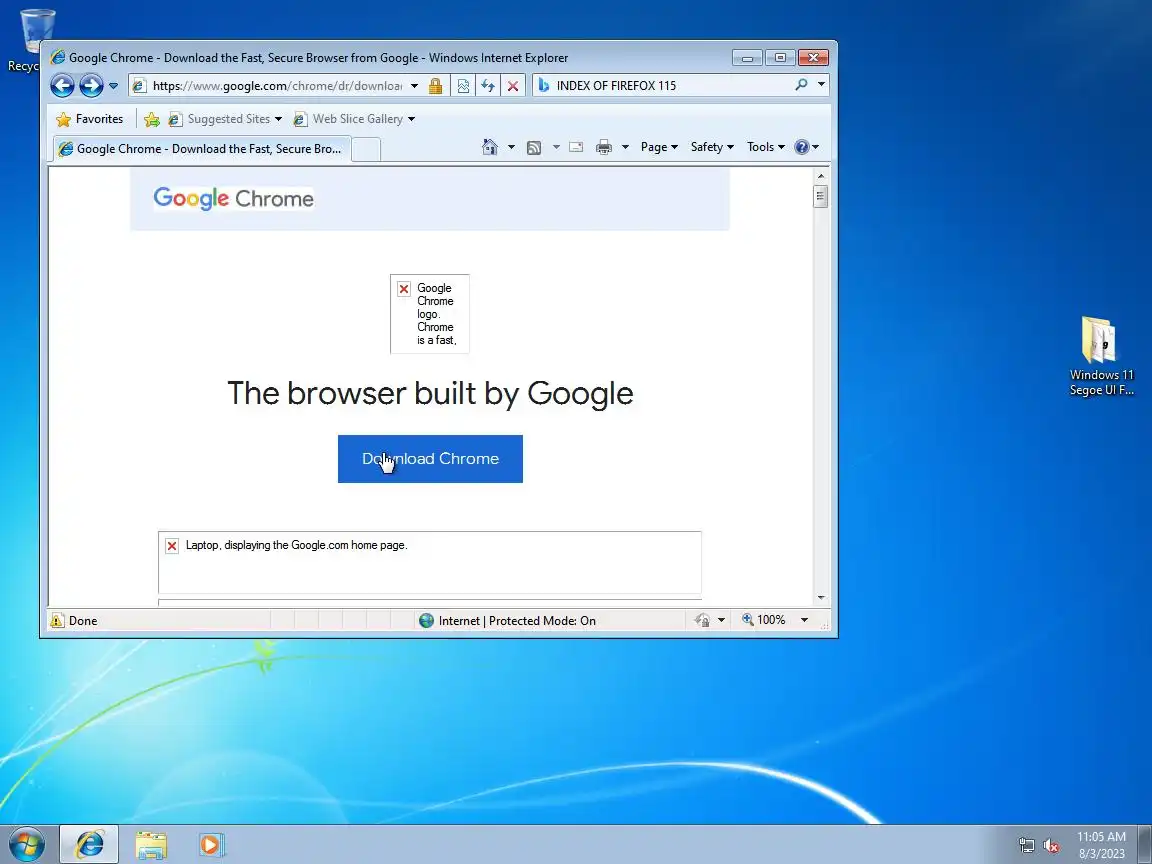Go to home page via Home icon
Screen dimensions: 1152x864
490,147
